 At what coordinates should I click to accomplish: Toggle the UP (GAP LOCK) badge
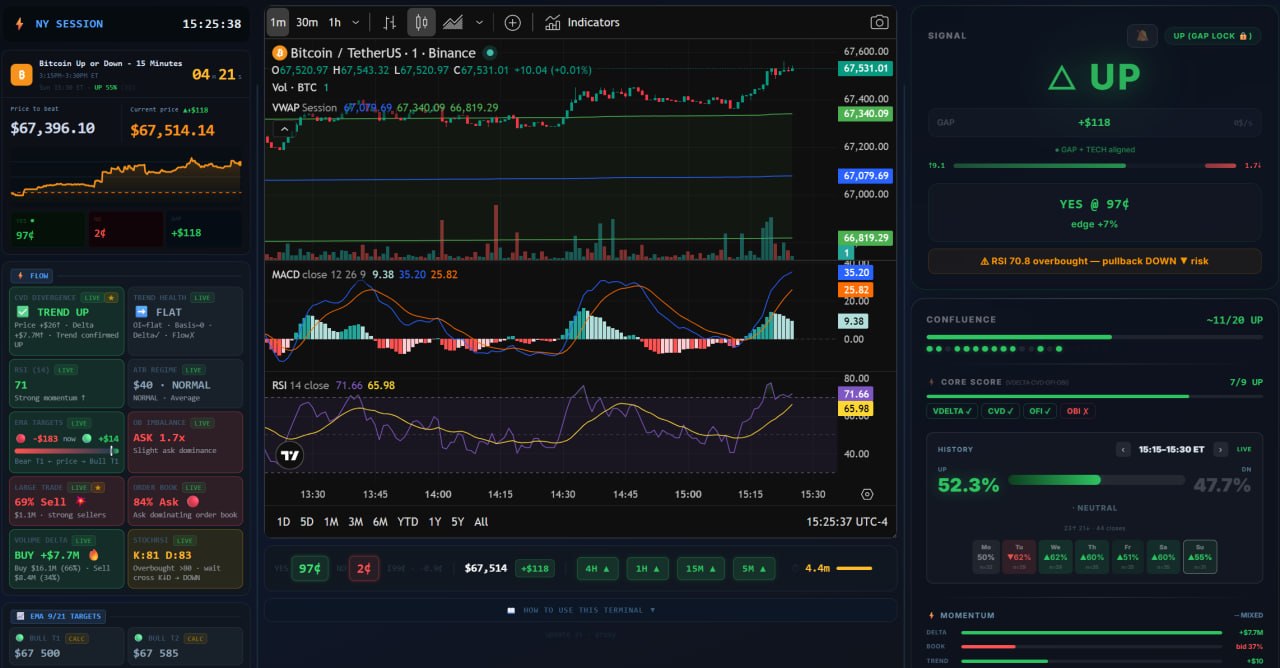coord(1211,36)
